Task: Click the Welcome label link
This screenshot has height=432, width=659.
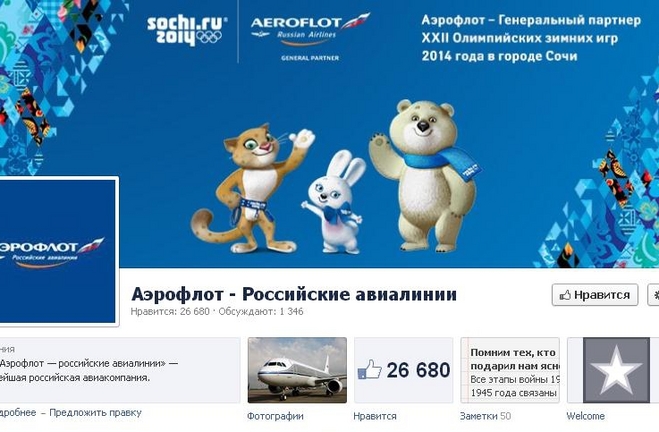Action: click(585, 416)
